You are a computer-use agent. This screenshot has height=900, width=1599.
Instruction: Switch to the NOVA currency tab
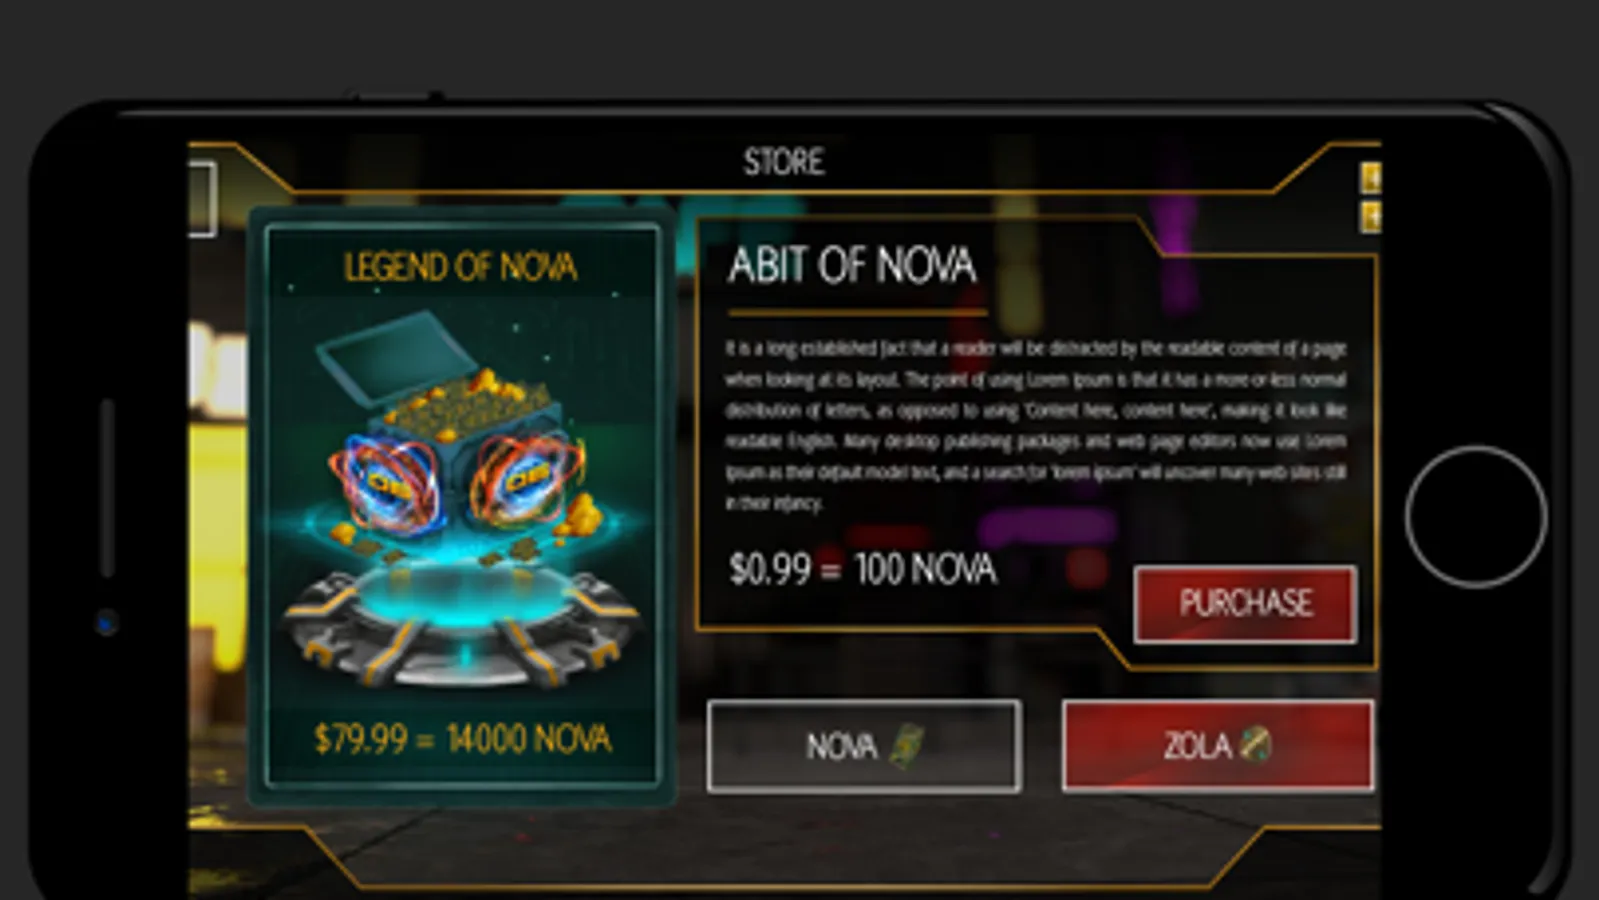(864, 746)
